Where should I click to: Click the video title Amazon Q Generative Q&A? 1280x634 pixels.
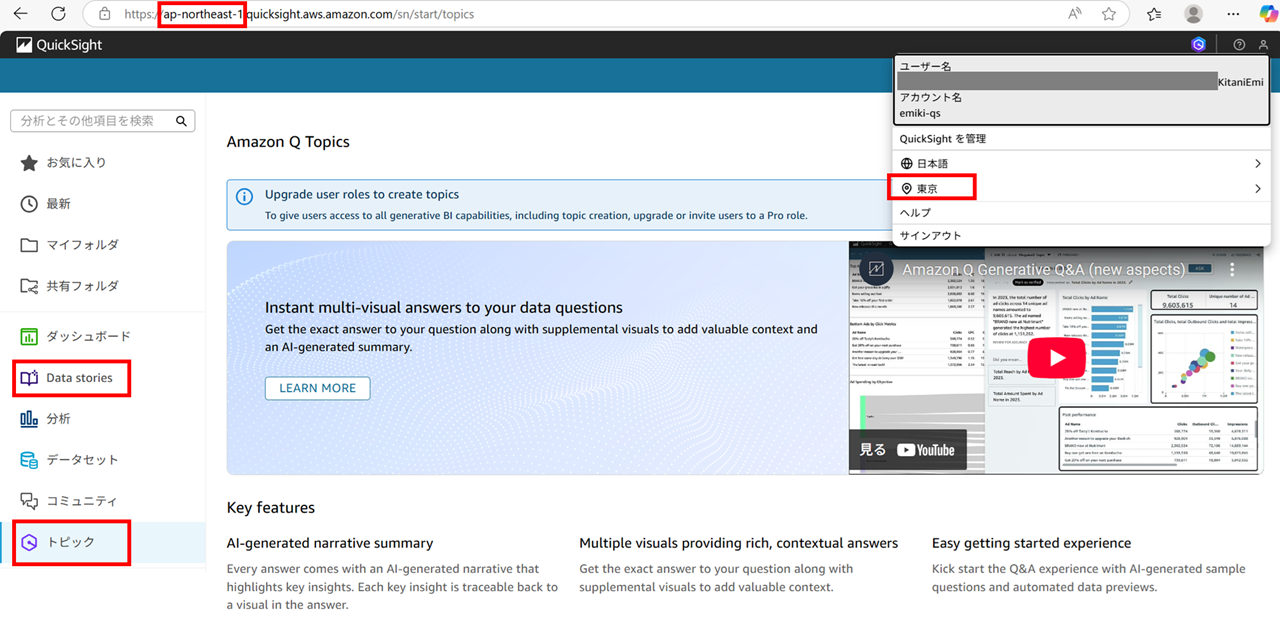pos(1044,270)
